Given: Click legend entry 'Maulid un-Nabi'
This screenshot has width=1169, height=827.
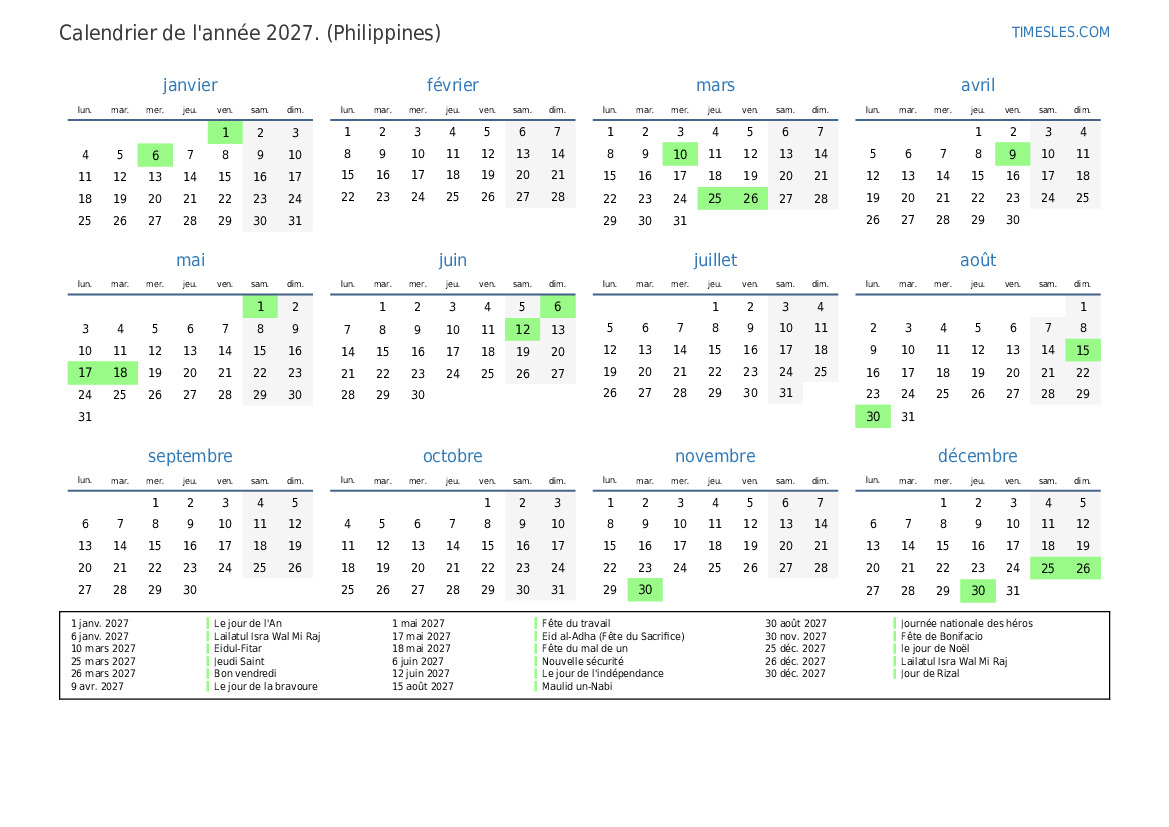Looking at the screenshot, I should pos(577,687).
